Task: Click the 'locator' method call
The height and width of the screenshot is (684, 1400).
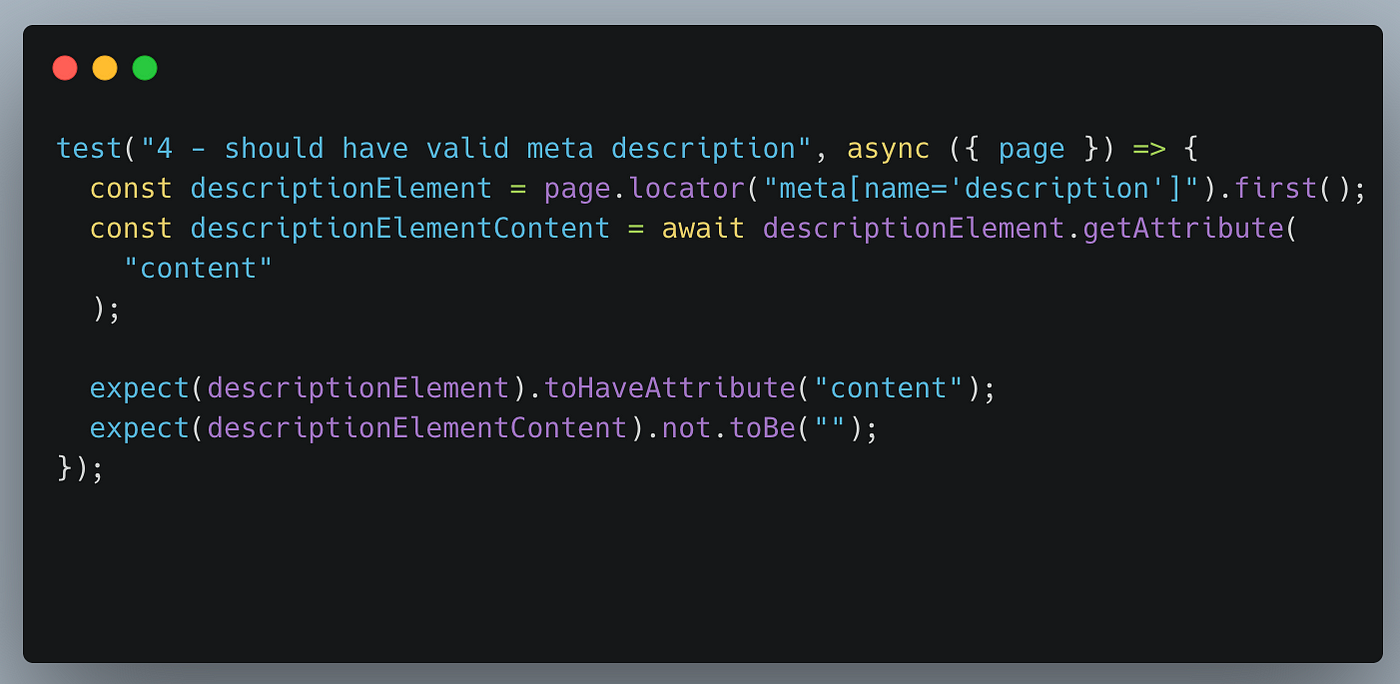Action: [687, 189]
